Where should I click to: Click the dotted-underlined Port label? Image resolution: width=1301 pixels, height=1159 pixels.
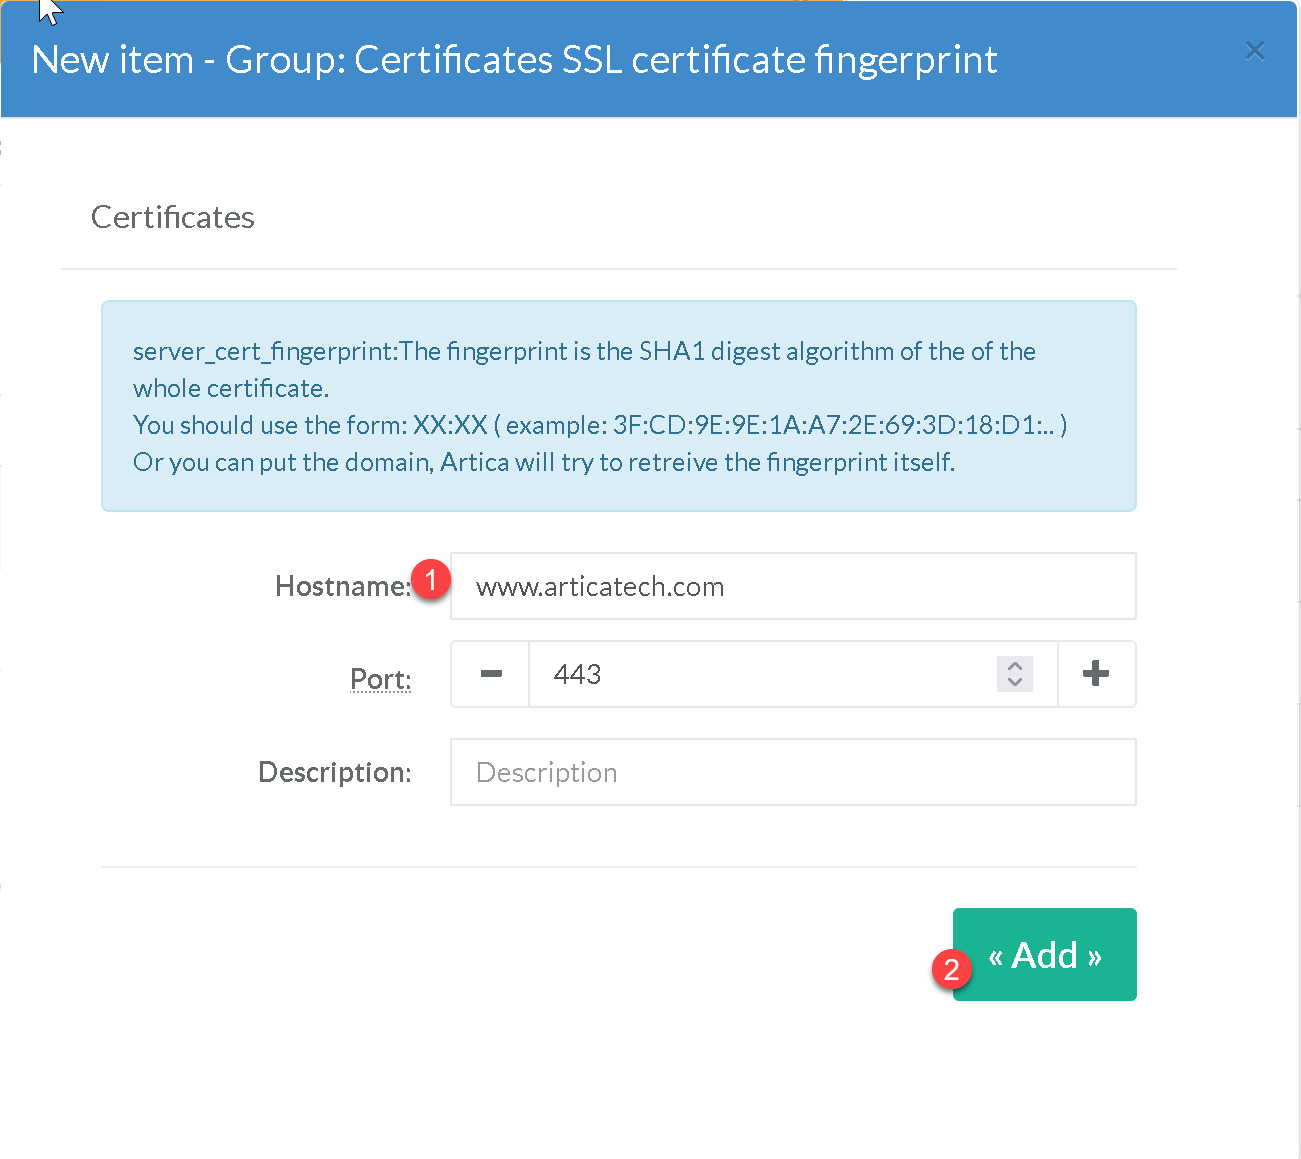pos(380,679)
